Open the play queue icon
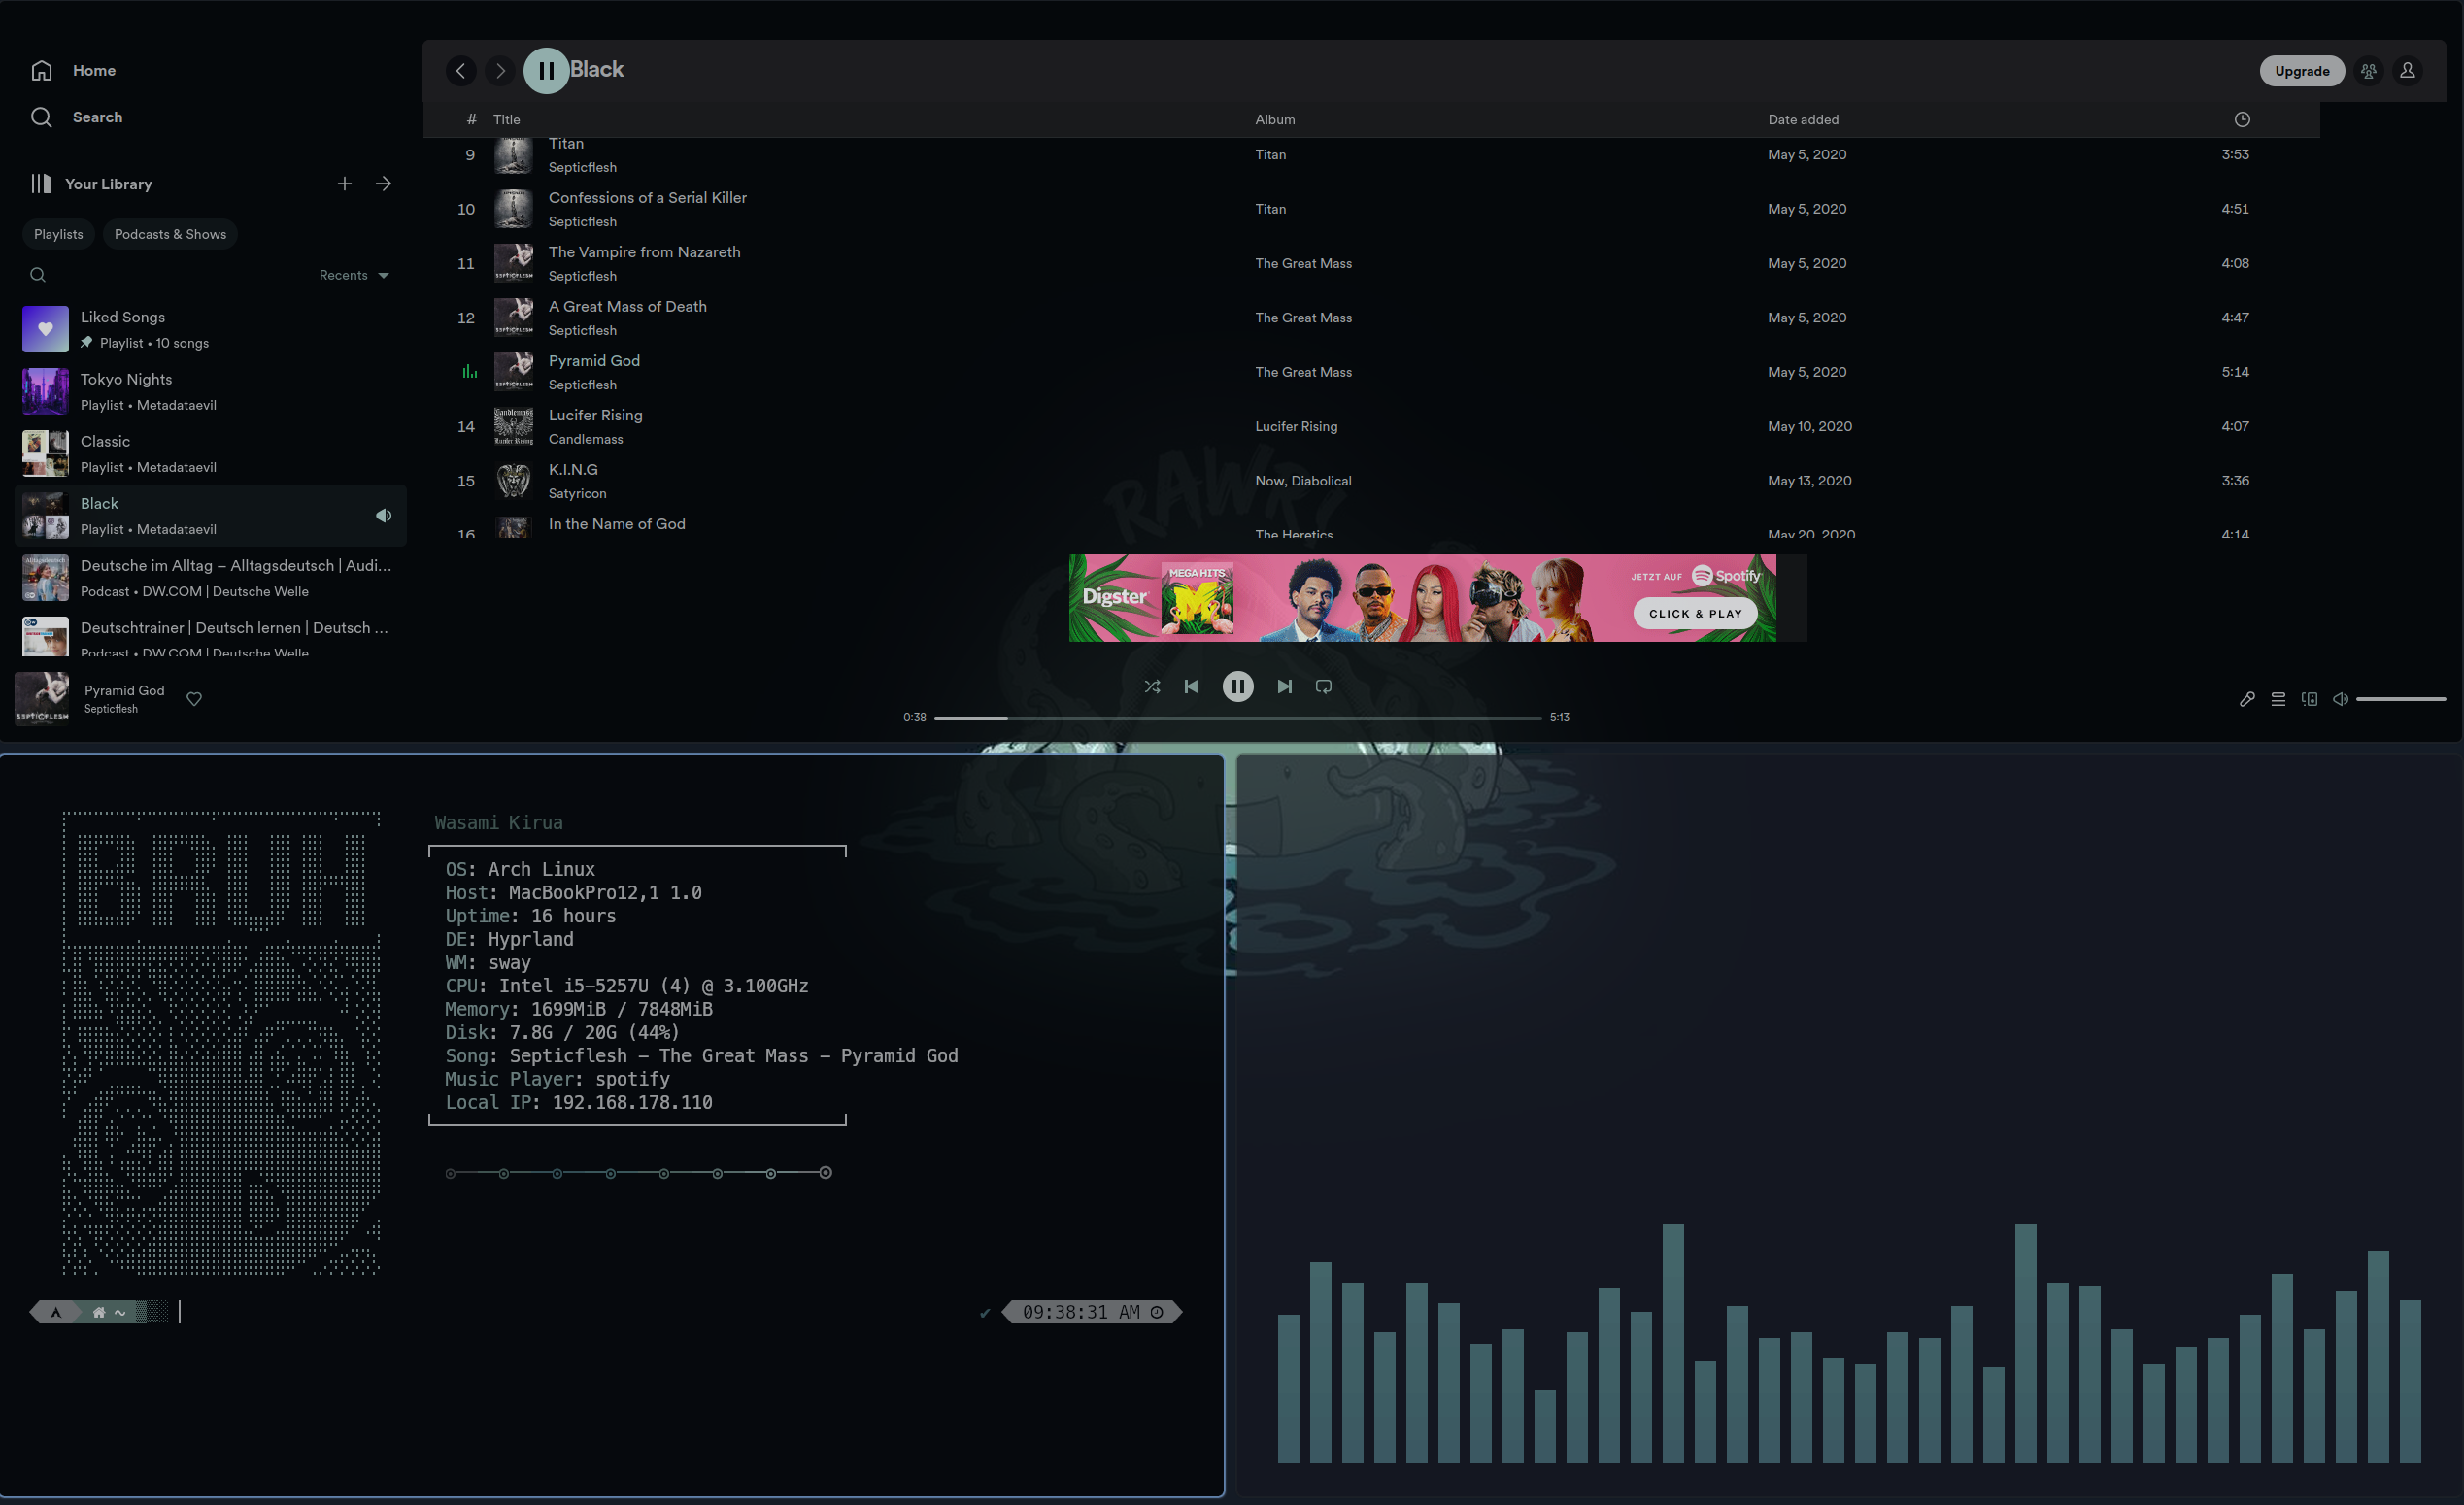Screen dimensions: 2464x1505 point(2278,699)
